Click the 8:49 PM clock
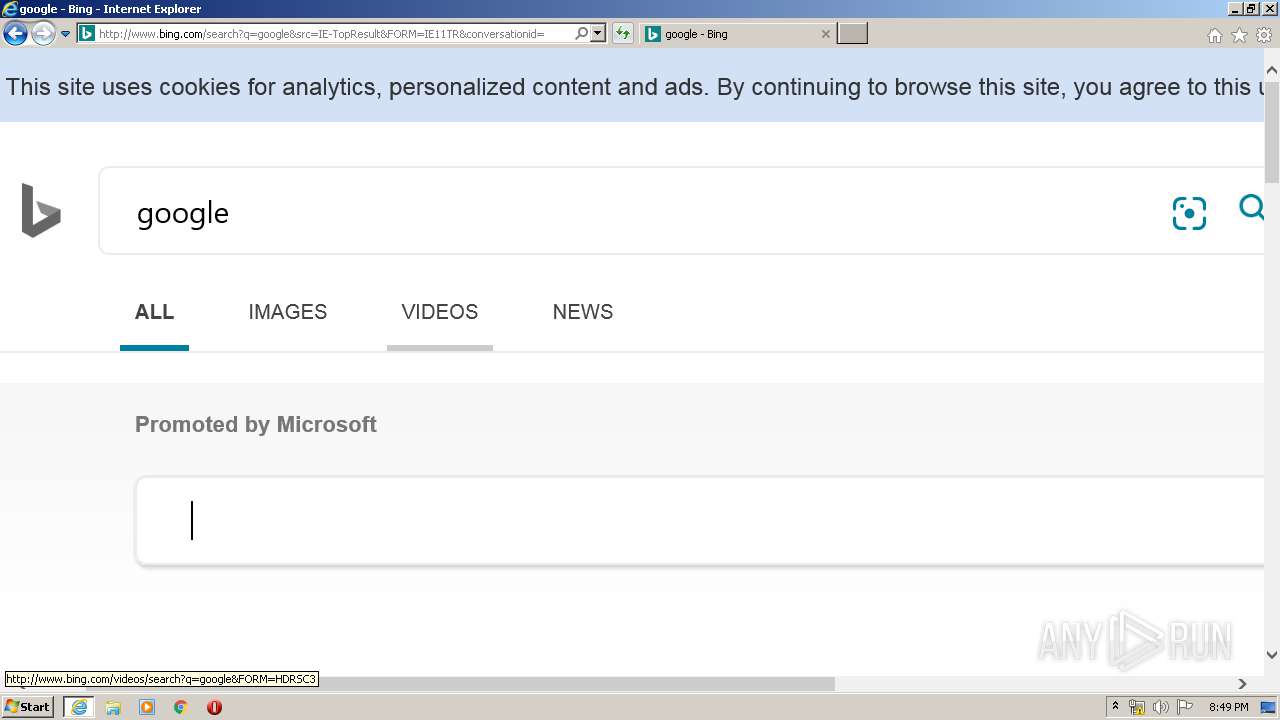Viewport: 1280px width, 720px height. (x=1228, y=707)
